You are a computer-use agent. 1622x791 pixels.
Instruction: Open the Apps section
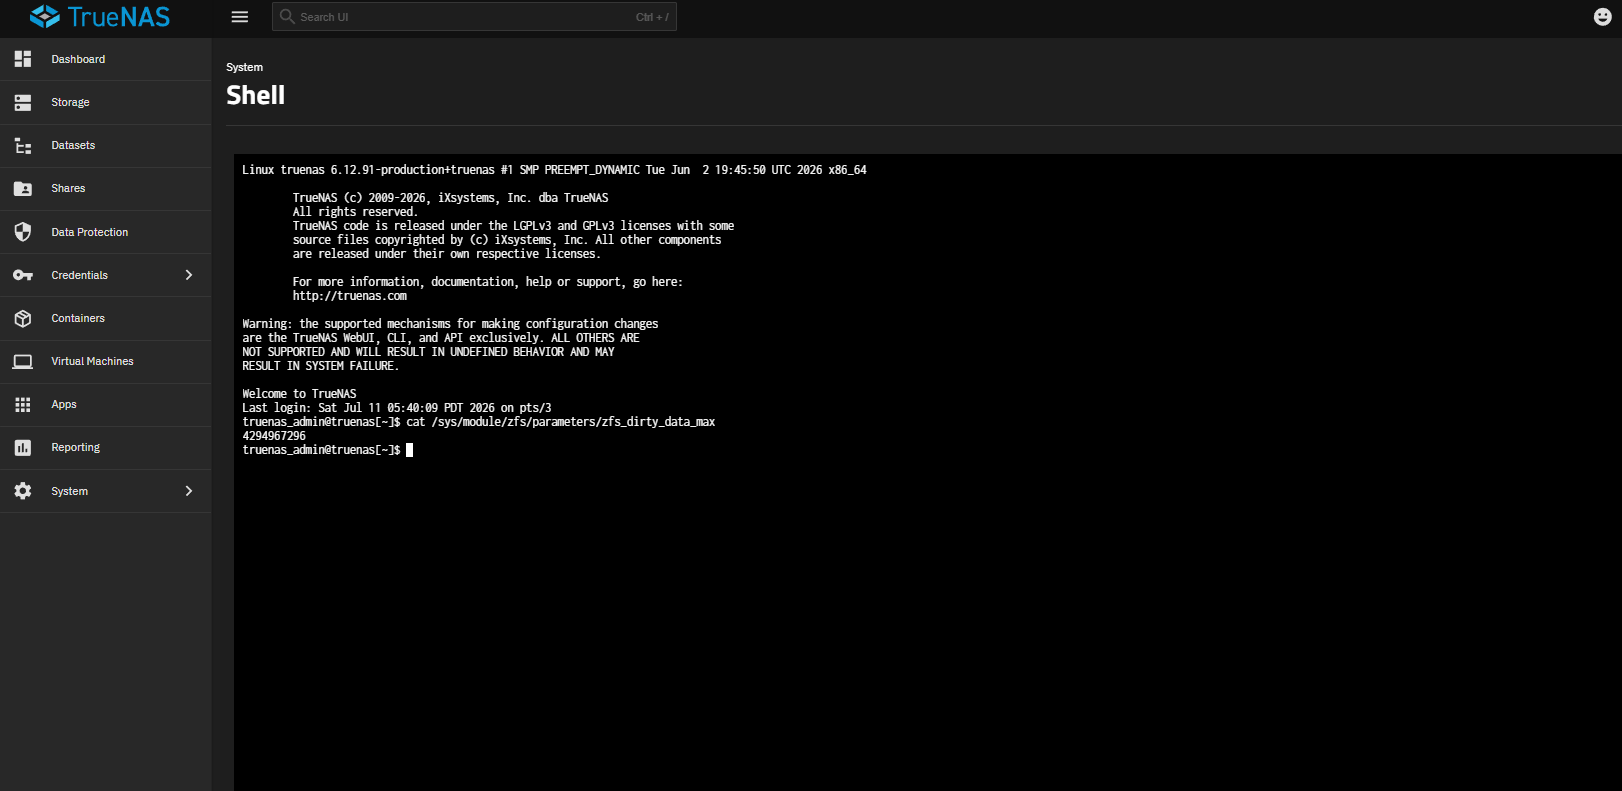pos(105,404)
